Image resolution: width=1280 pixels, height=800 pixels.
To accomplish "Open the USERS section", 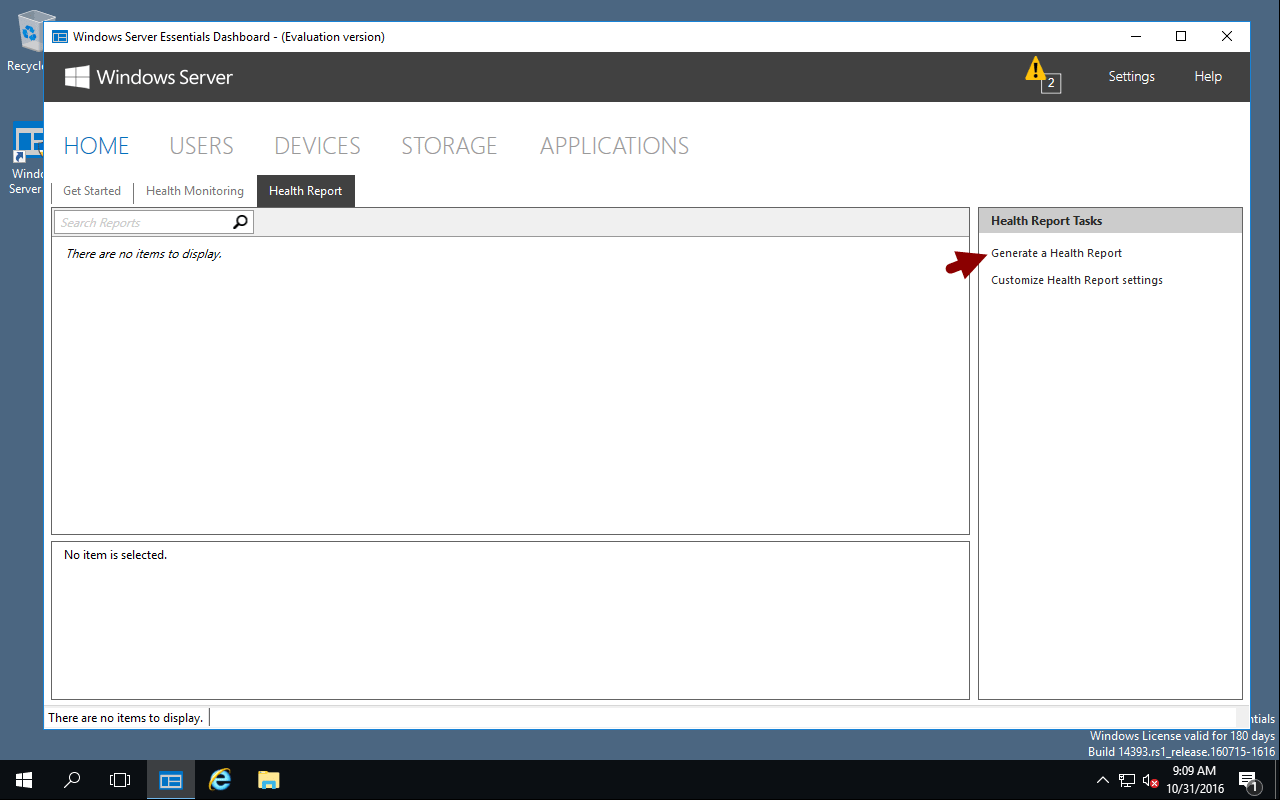I will point(201,146).
